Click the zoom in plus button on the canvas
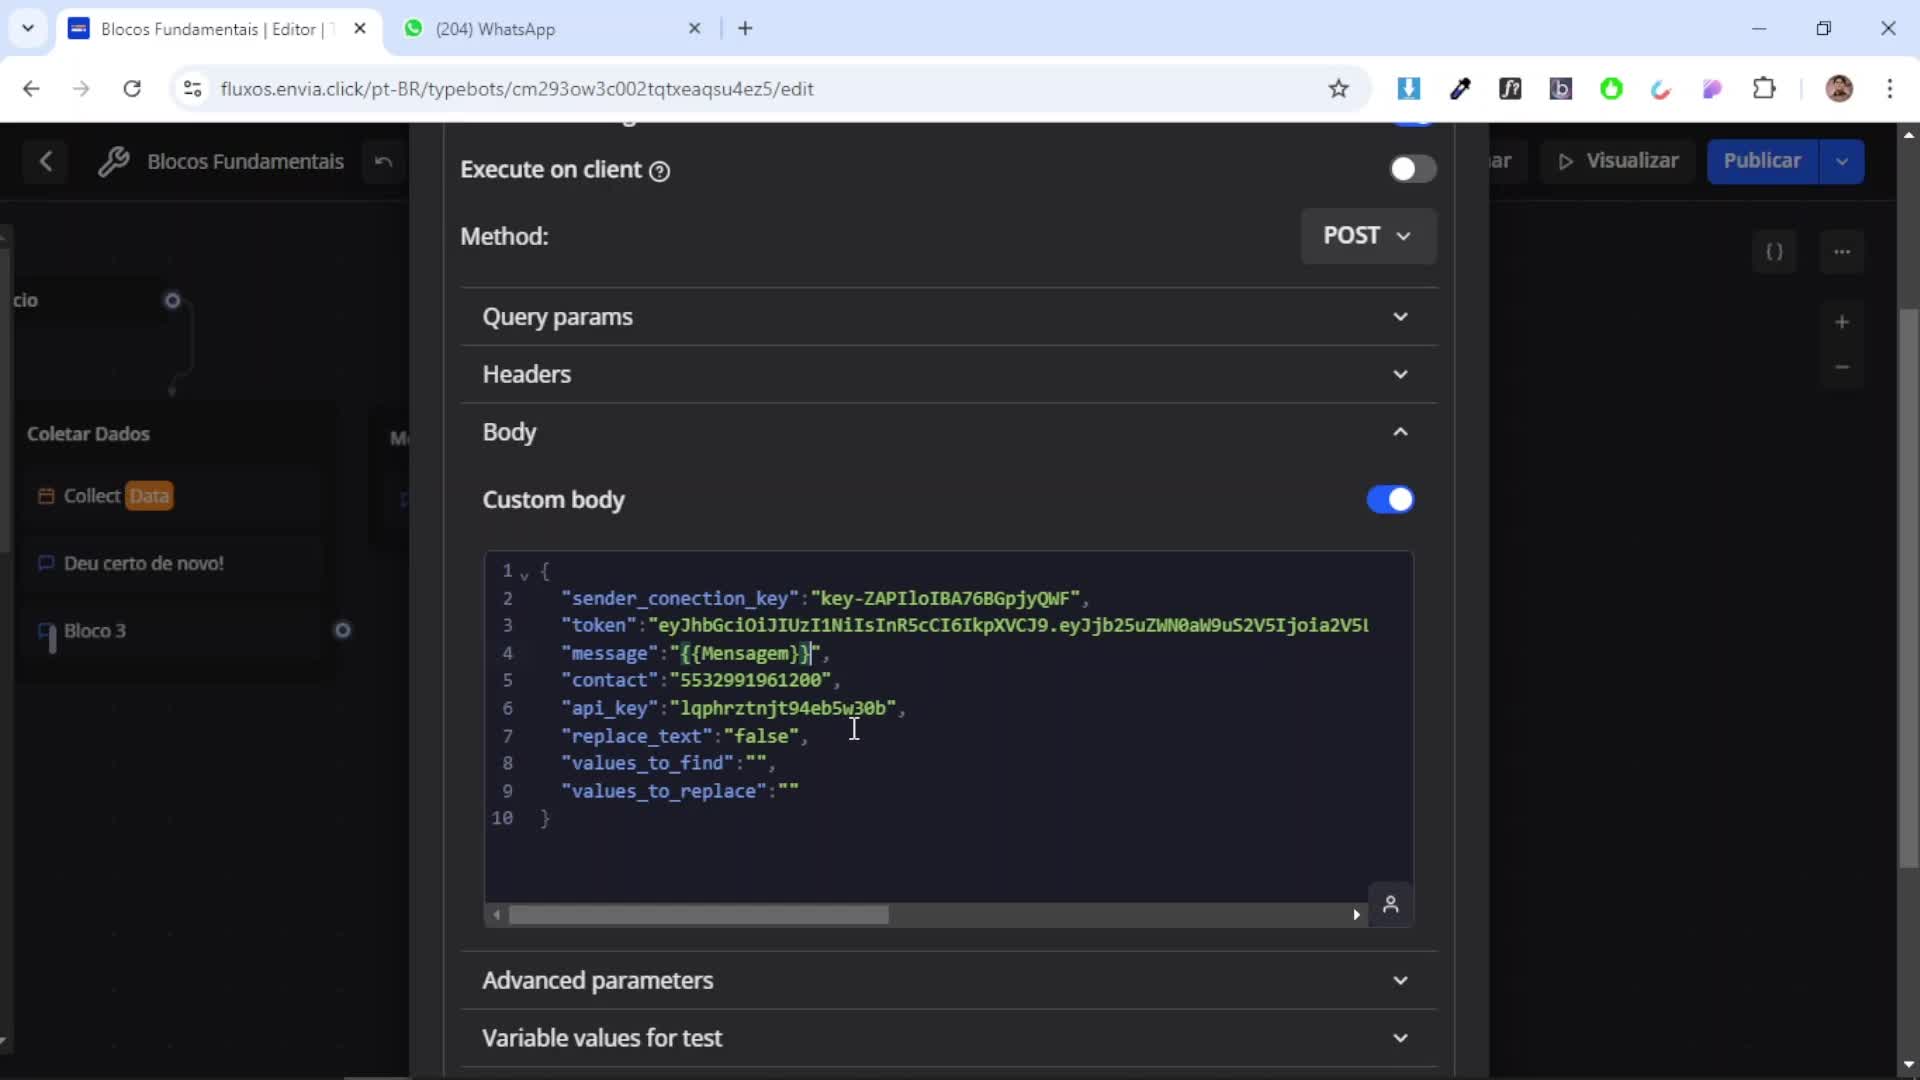 click(1841, 322)
